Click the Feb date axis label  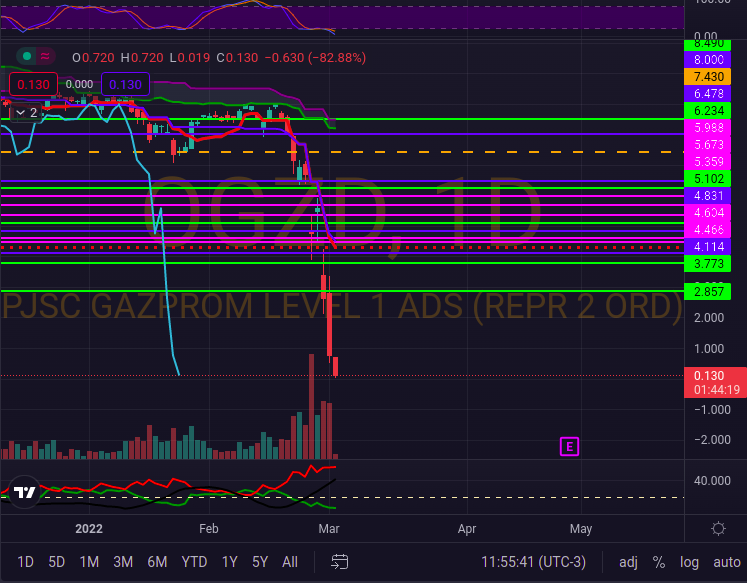[209, 529]
